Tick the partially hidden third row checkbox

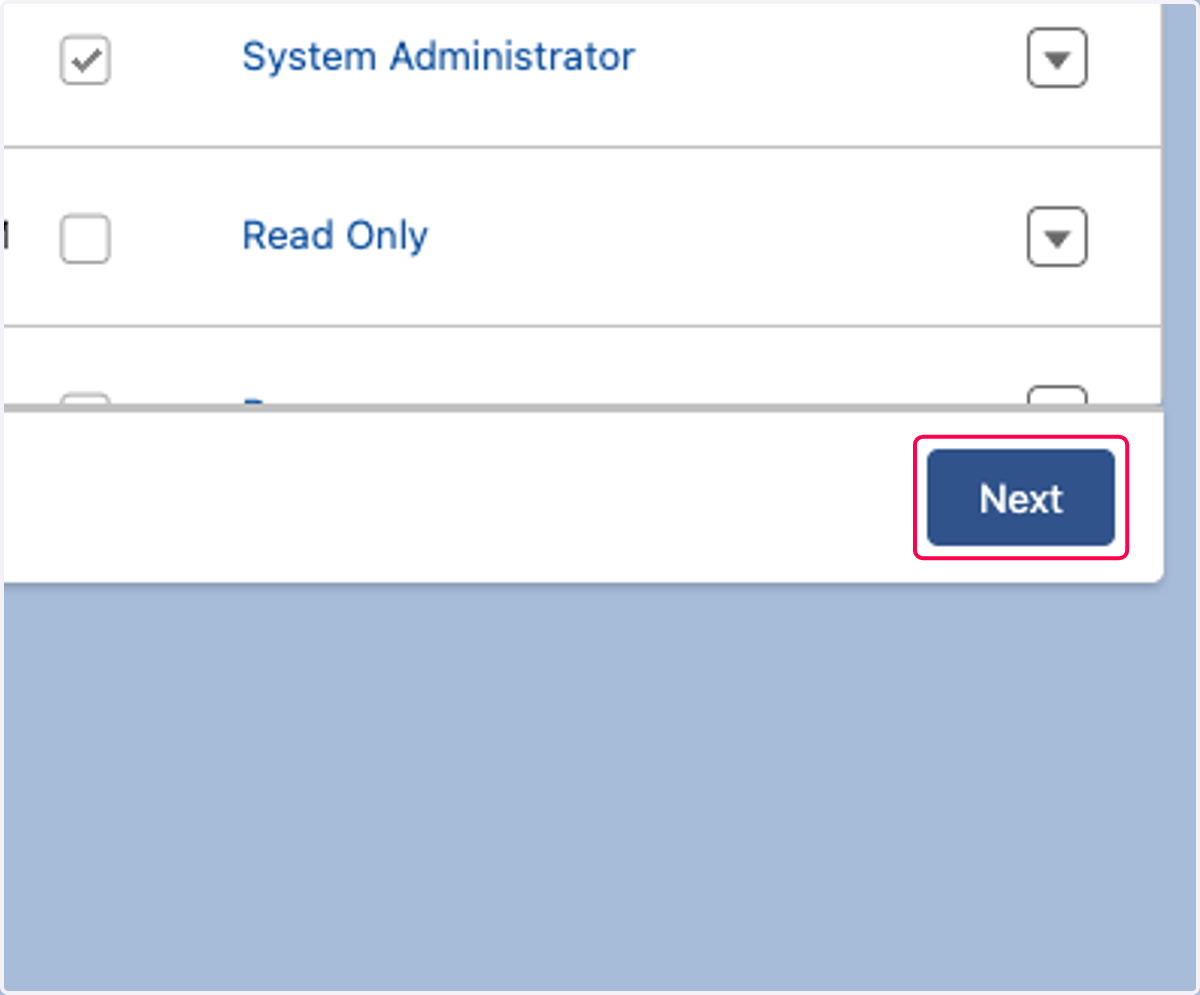[x=85, y=398]
